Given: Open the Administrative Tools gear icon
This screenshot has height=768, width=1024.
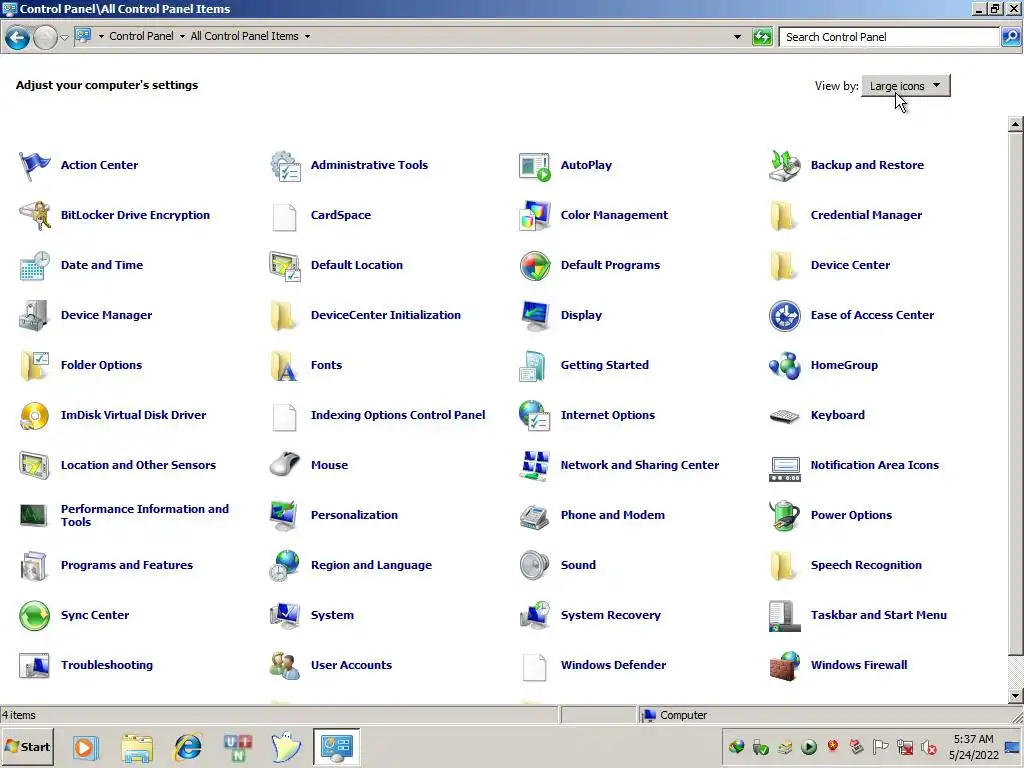Looking at the screenshot, I should [285, 165].
